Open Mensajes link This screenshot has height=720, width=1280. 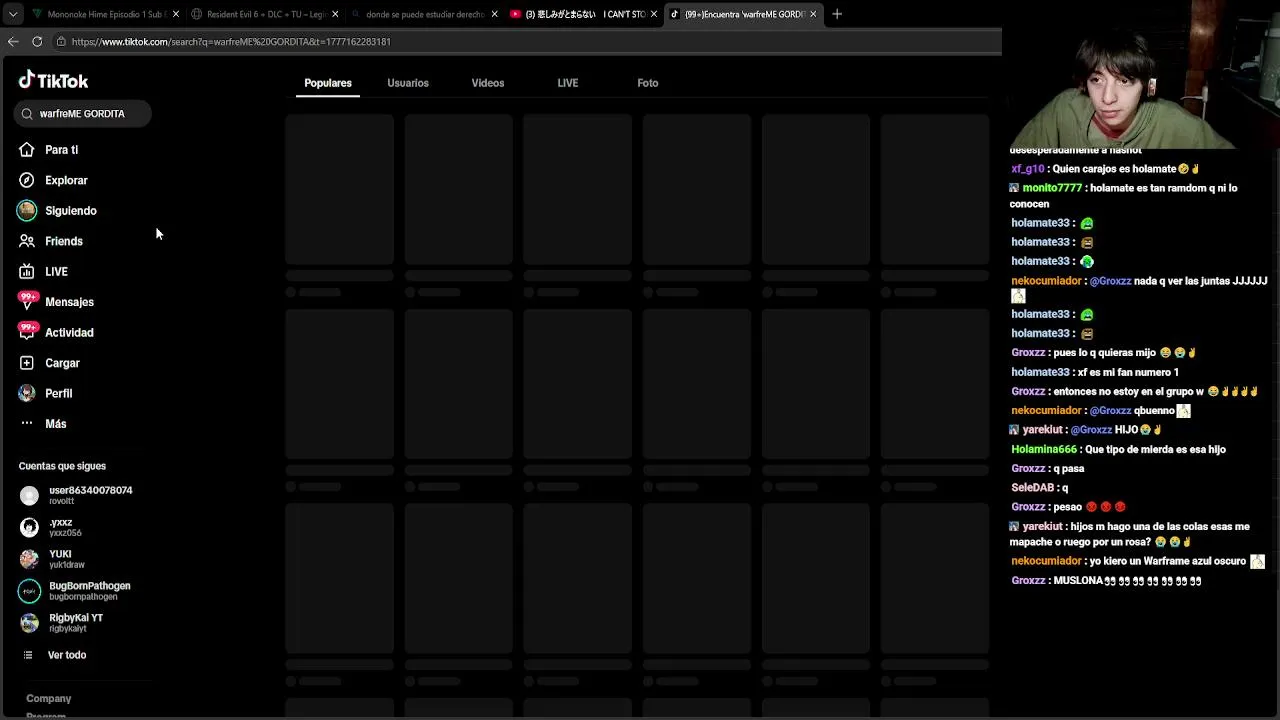click(x=69, y=302)
